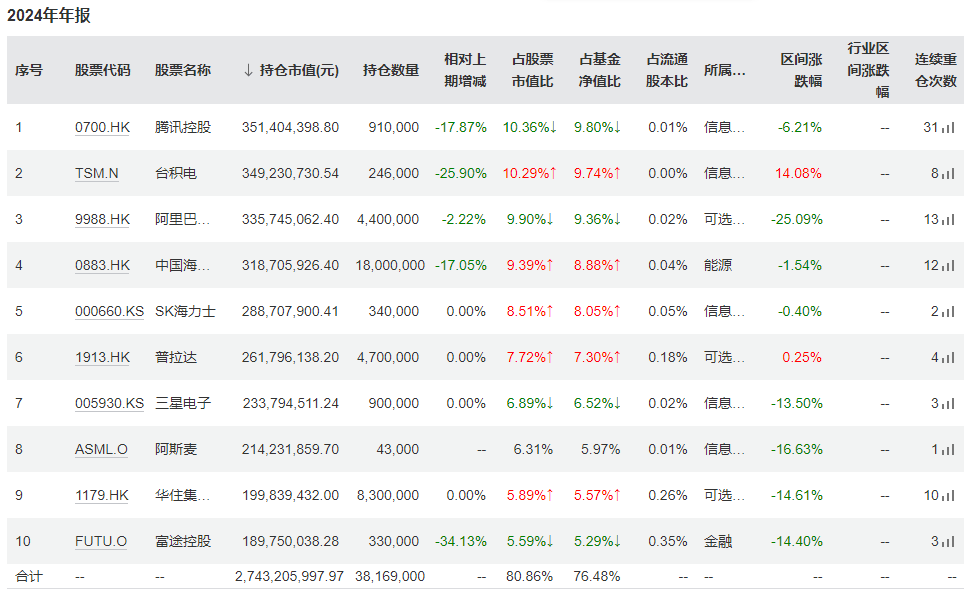The width and height of the screenshot is (964, 589).
Task: Open bar chart icon for 台积电 row
Action: [949, 174]
